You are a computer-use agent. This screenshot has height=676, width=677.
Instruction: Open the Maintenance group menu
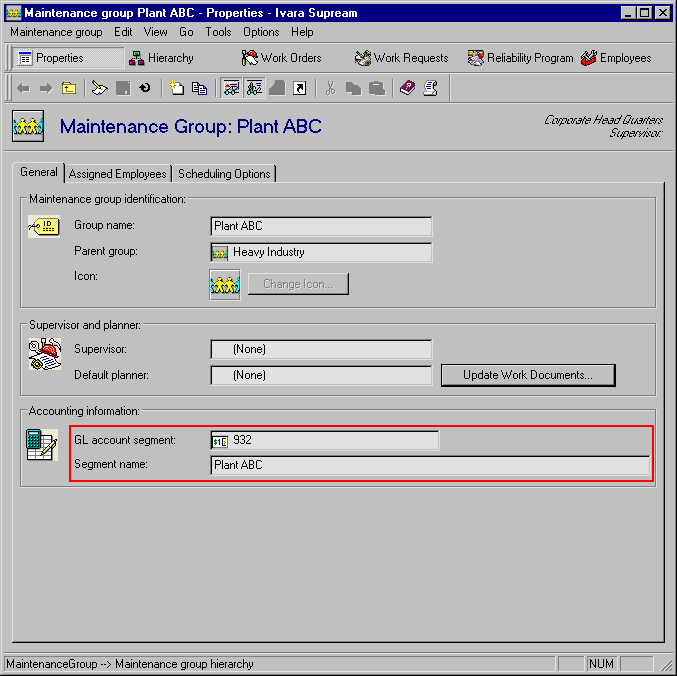(57, 32)
